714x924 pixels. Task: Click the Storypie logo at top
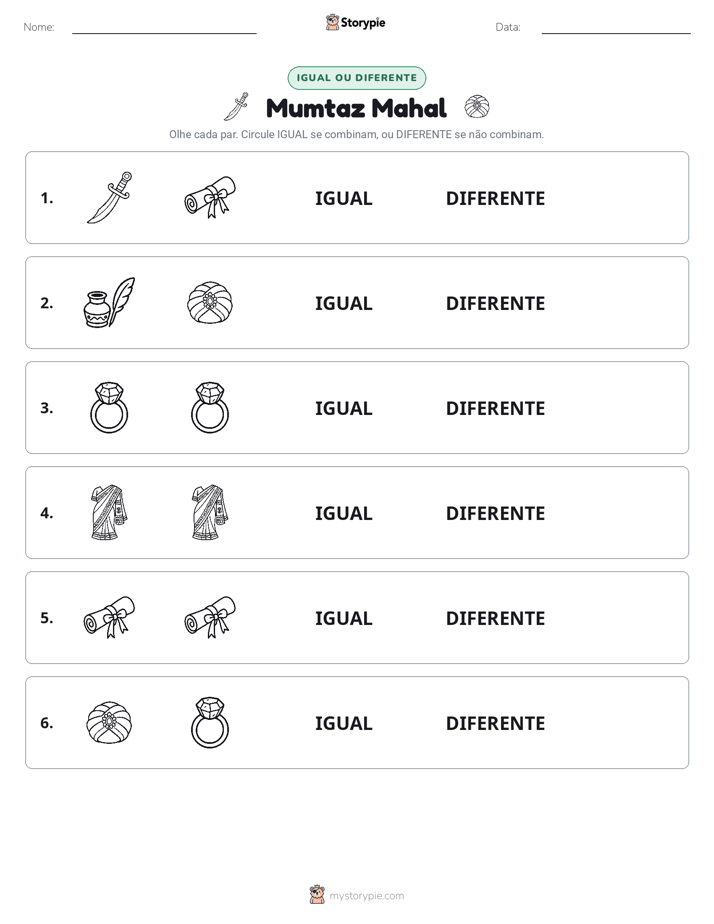pos(356,23)
